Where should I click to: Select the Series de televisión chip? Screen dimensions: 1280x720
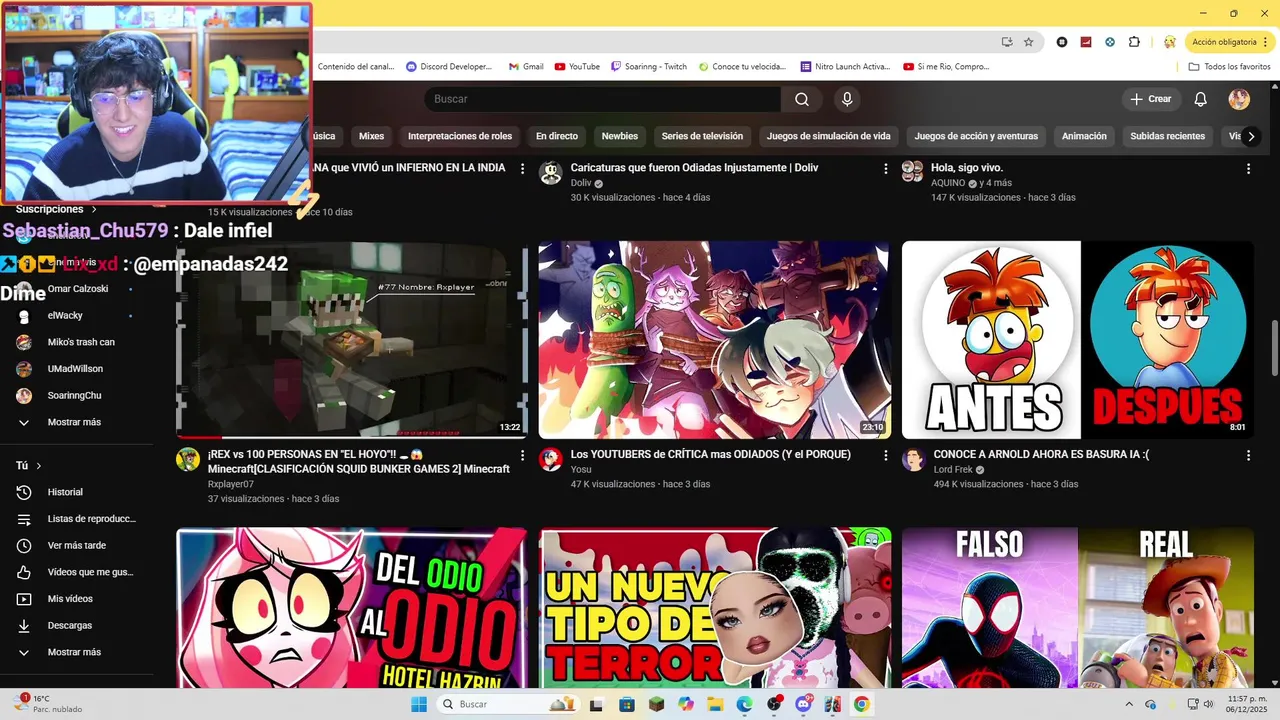pos(702,136)
